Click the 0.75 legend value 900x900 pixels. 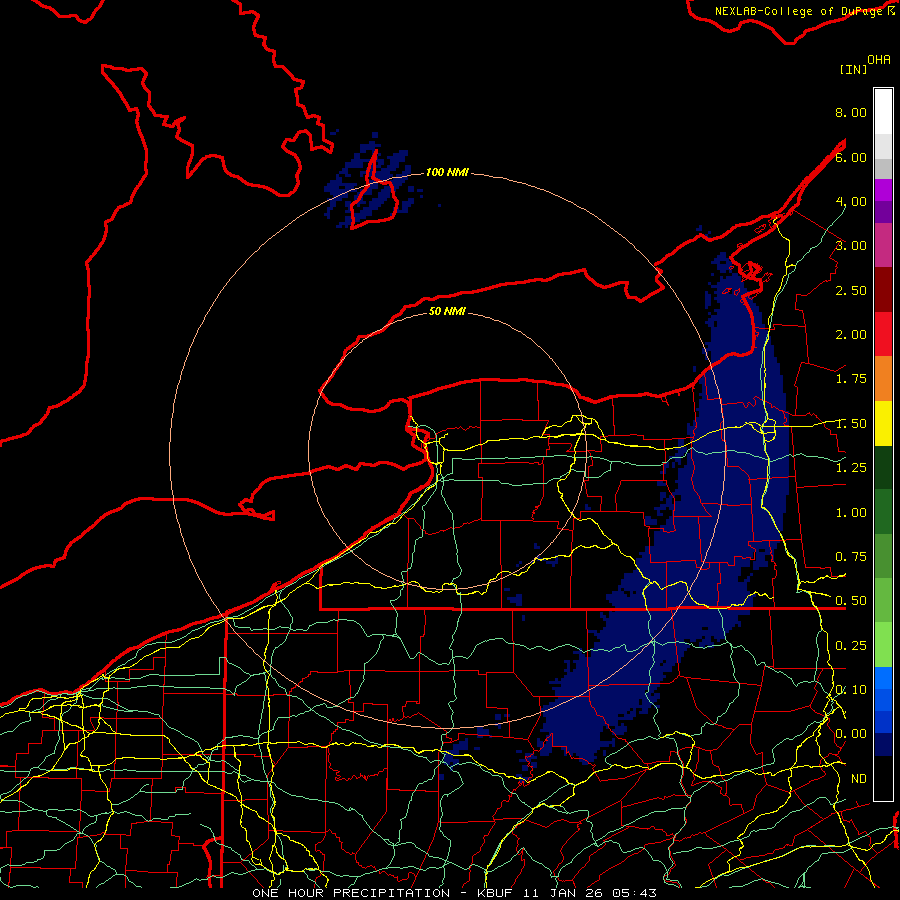tap(851, 557)
